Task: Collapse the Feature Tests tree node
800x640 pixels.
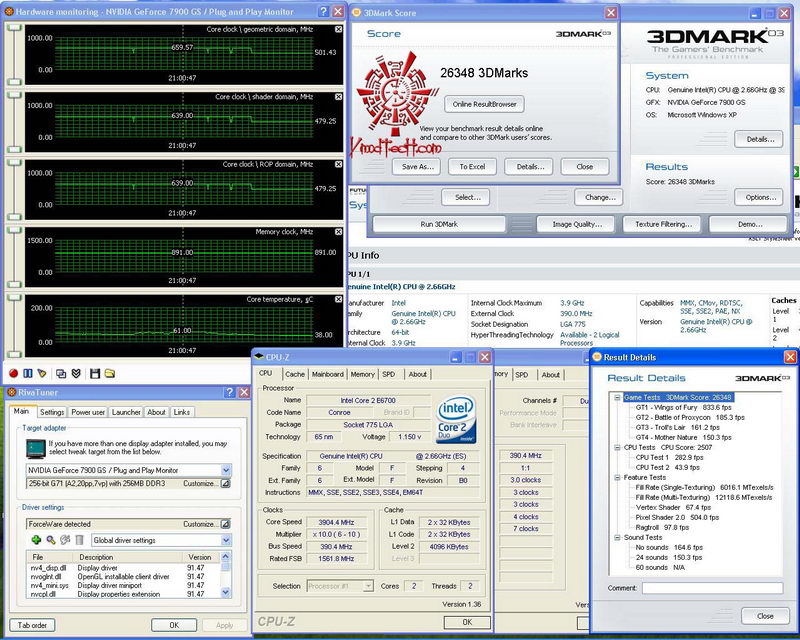Action: 617,477
